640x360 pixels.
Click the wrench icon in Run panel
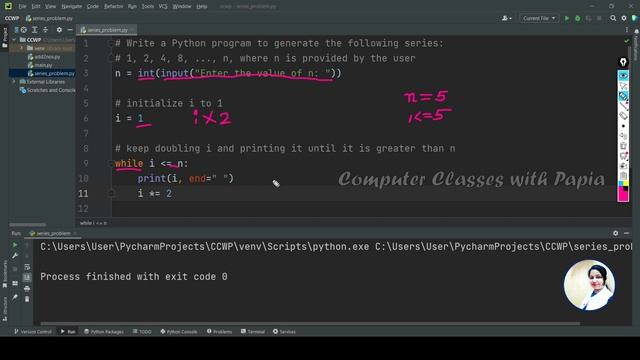[x=15, y=256]
